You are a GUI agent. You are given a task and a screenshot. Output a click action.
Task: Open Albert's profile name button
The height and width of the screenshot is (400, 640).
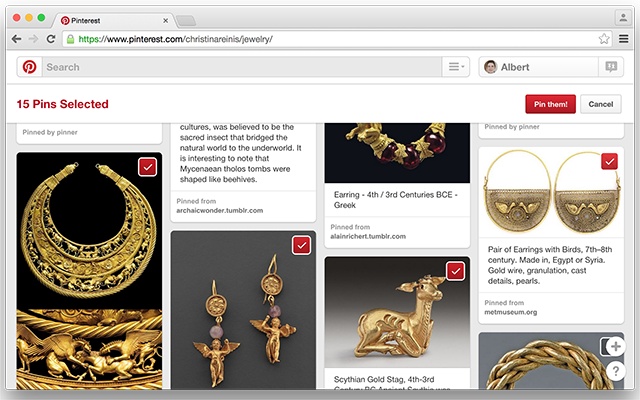click(x=538, y=67)
